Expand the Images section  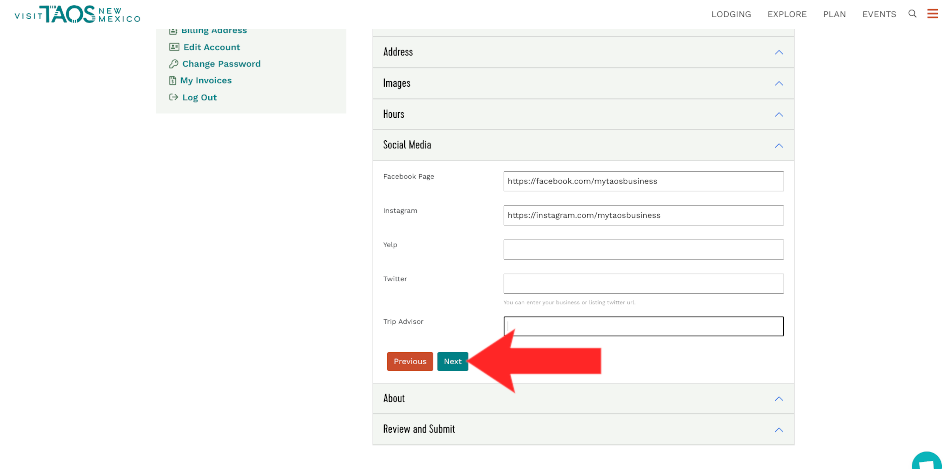click(779, 83)
